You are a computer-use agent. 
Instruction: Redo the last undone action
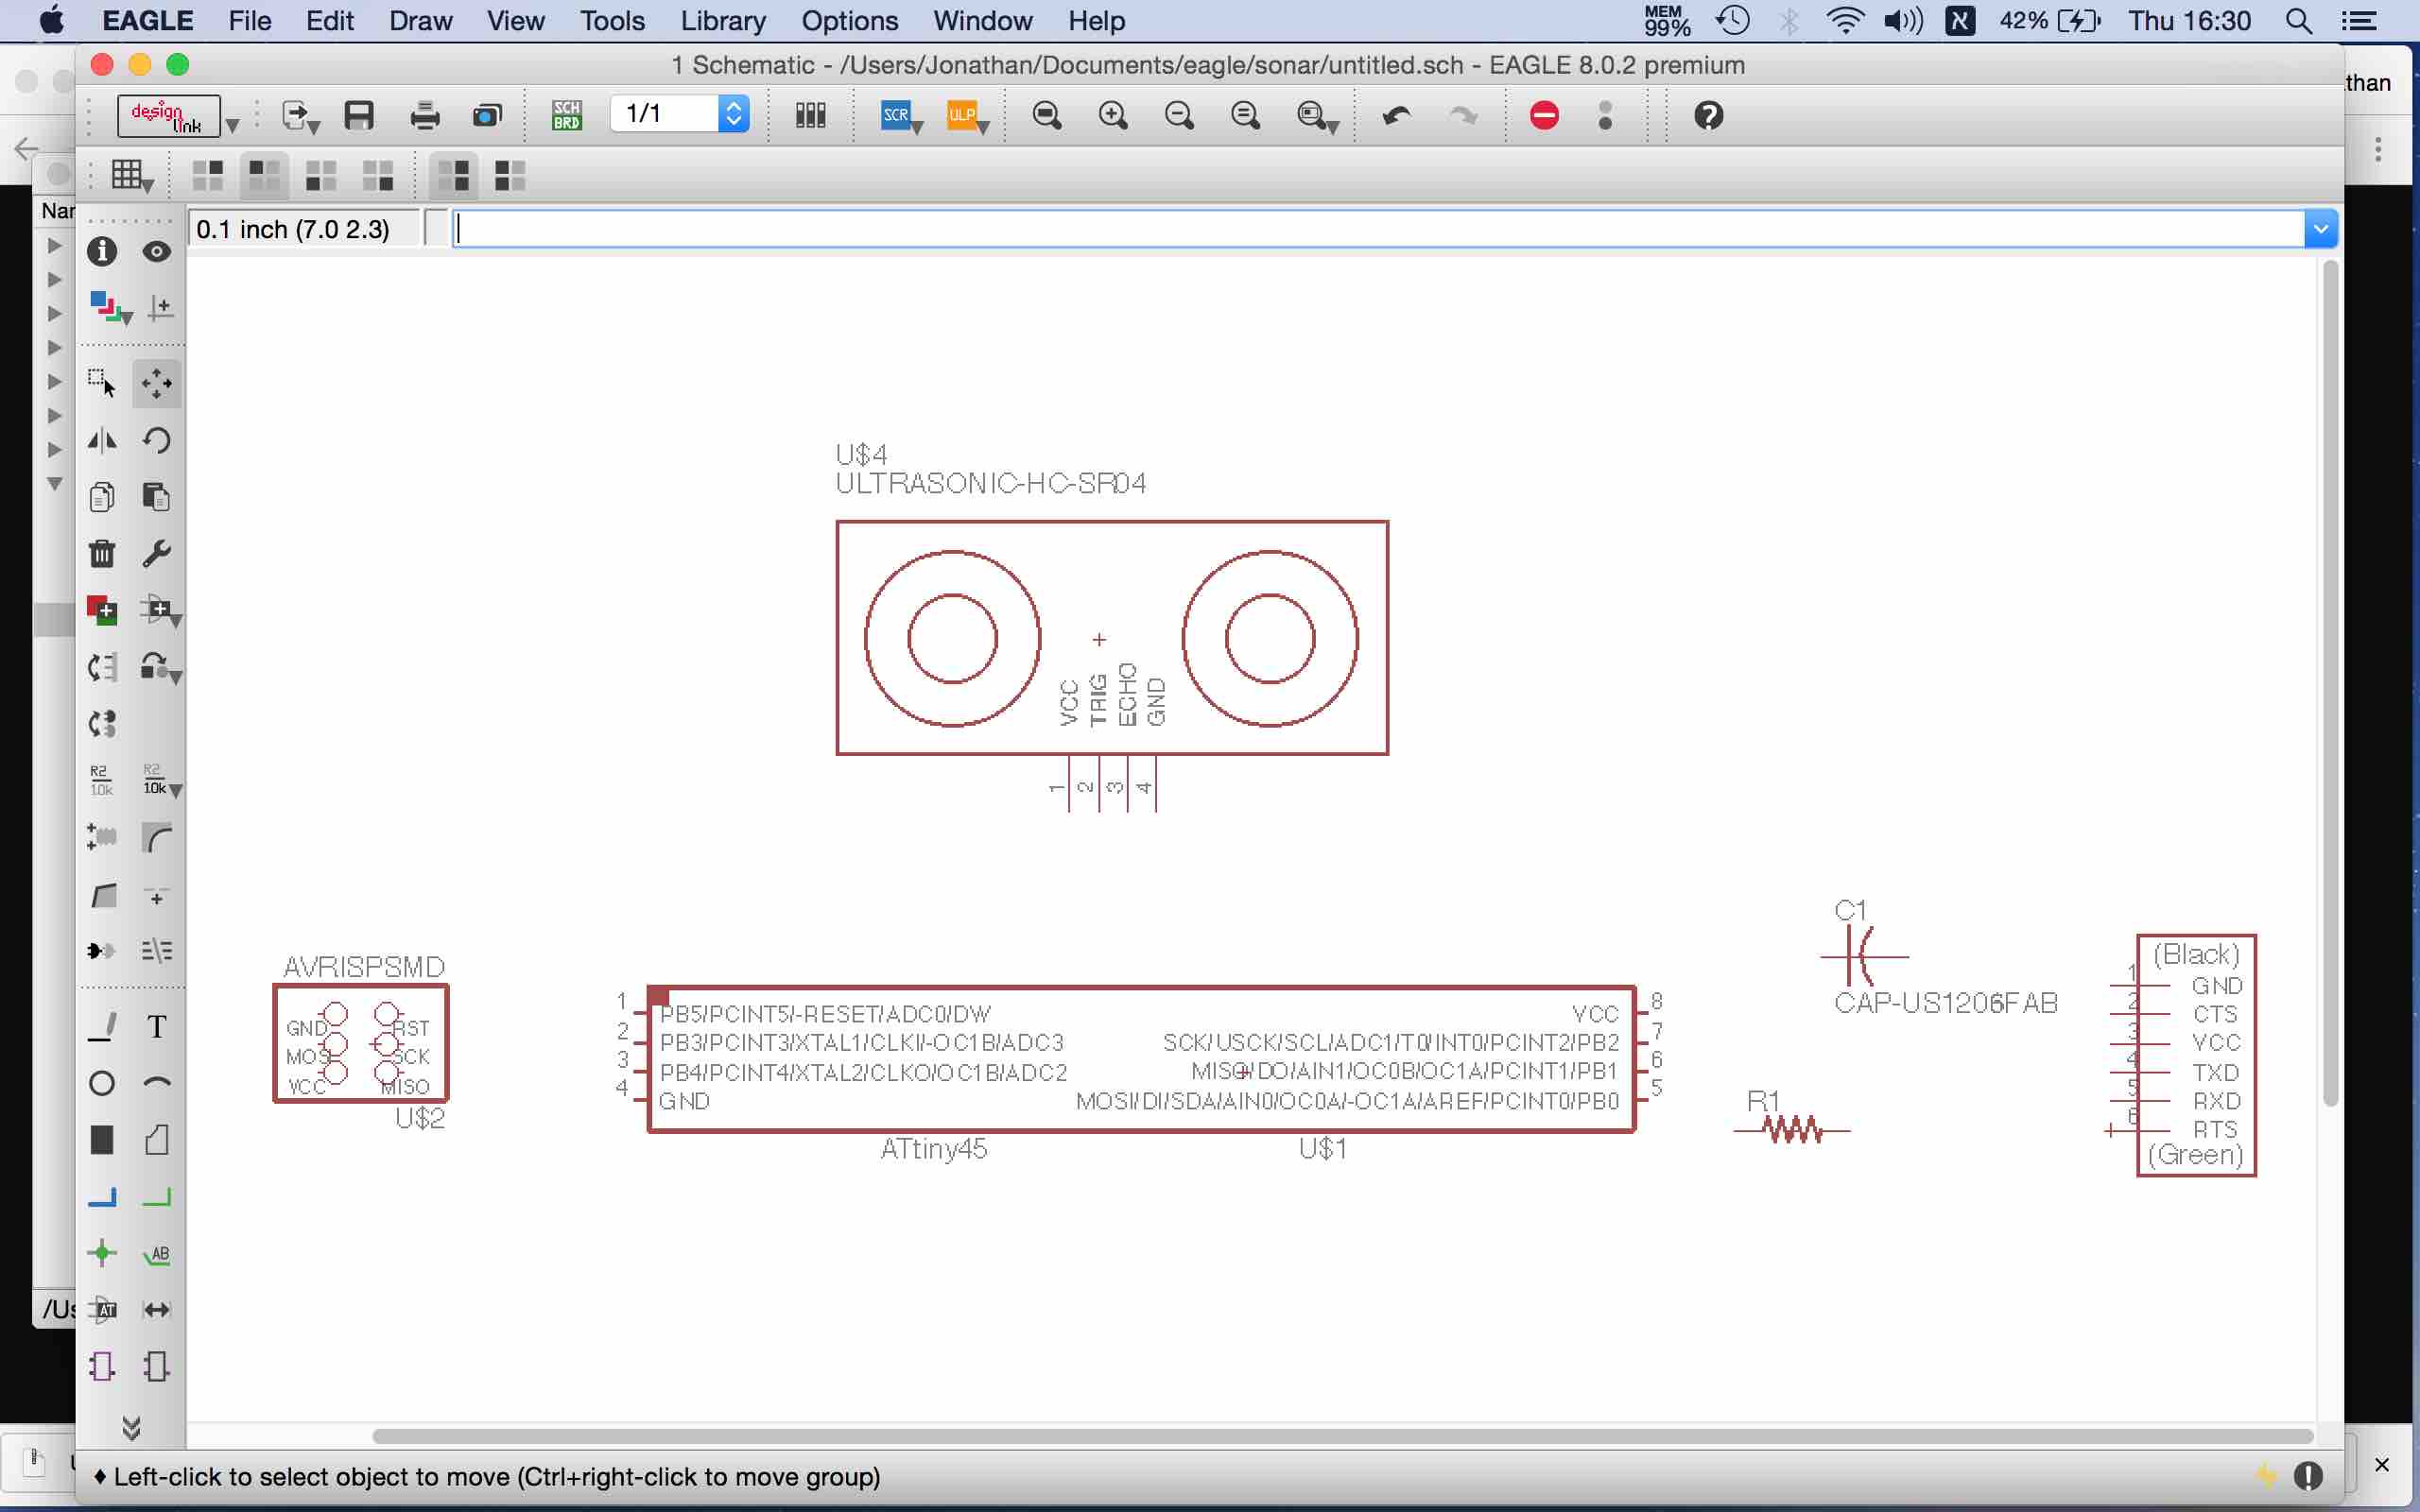pyautogui.click(x=1463, y=115)
